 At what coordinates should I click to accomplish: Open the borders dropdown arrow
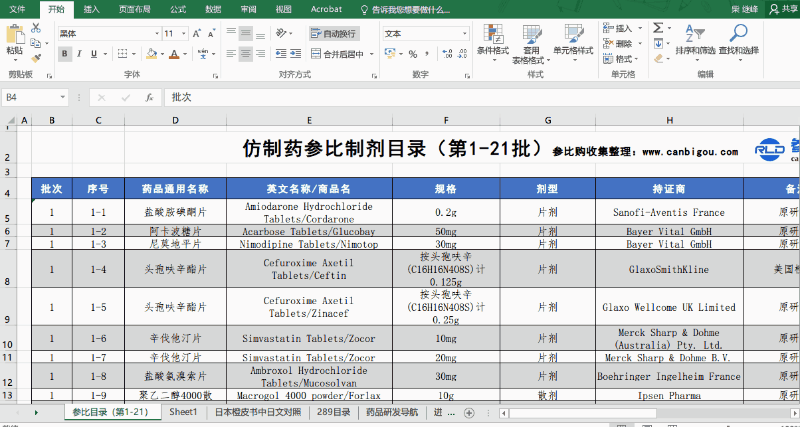(x=134, y=54)
